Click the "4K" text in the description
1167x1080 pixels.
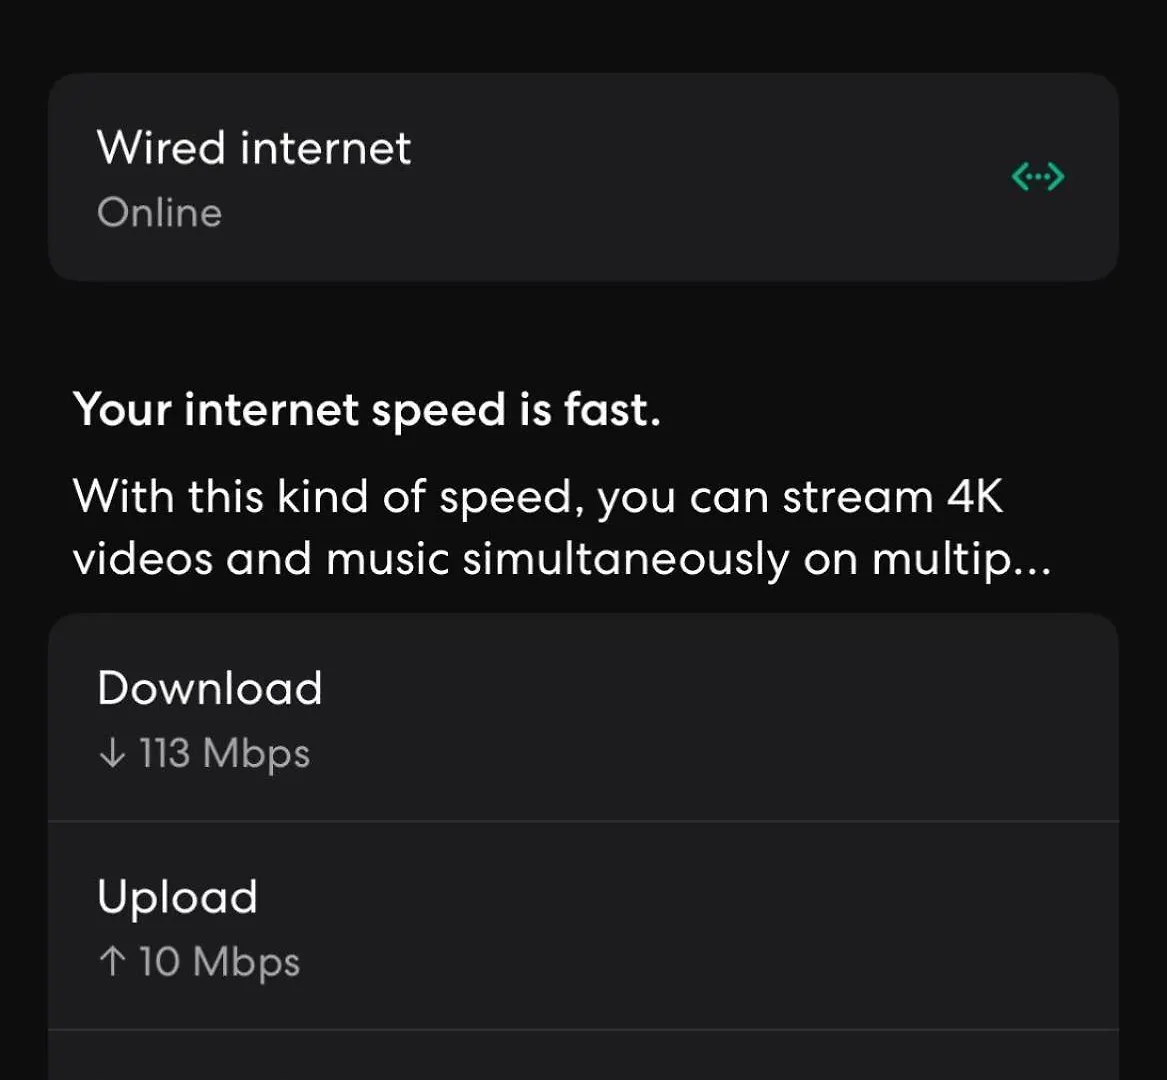(974, 496)
